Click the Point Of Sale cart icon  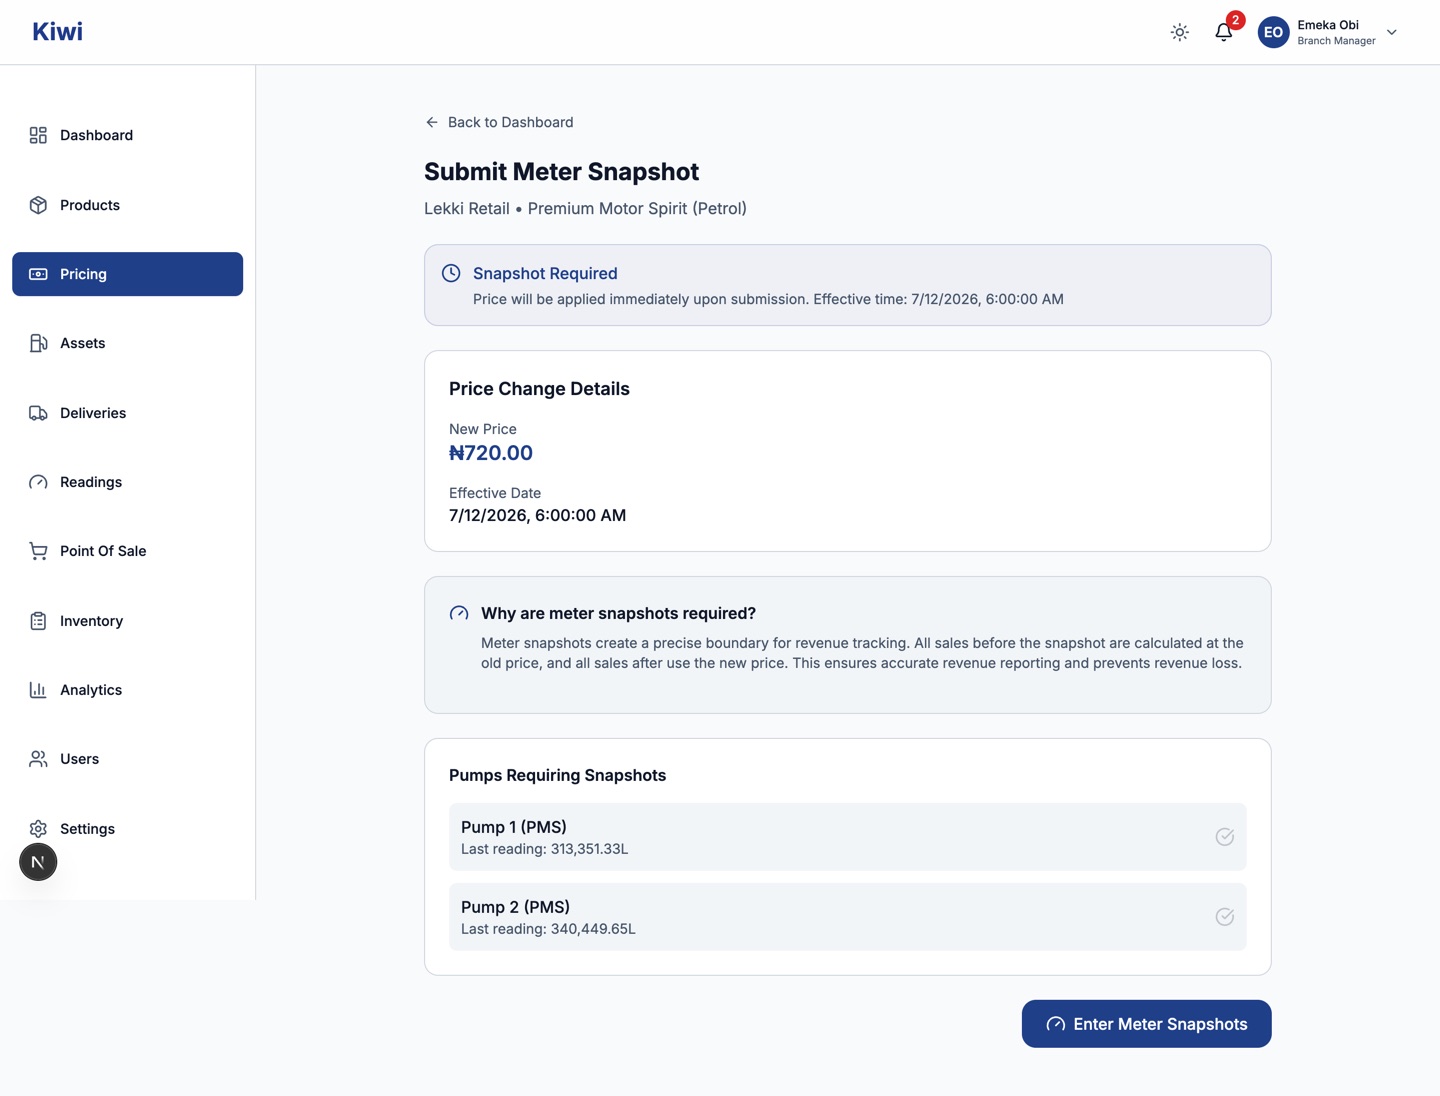pos(38,551)
